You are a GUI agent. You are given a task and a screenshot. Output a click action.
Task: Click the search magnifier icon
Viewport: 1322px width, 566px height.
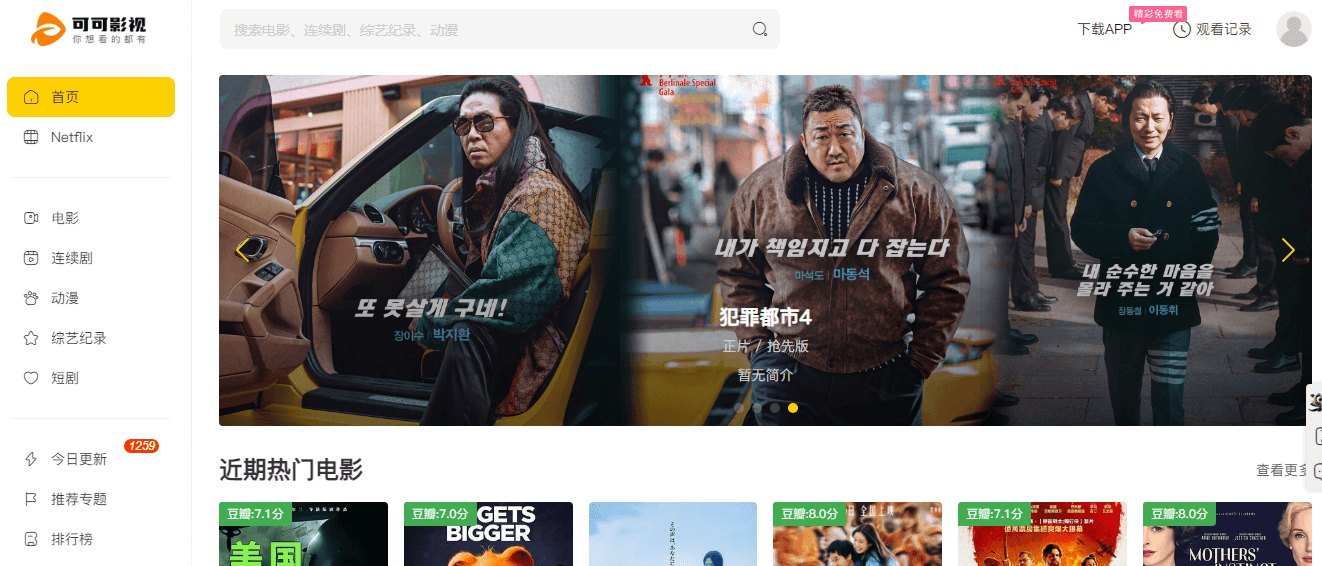point(760,30)
